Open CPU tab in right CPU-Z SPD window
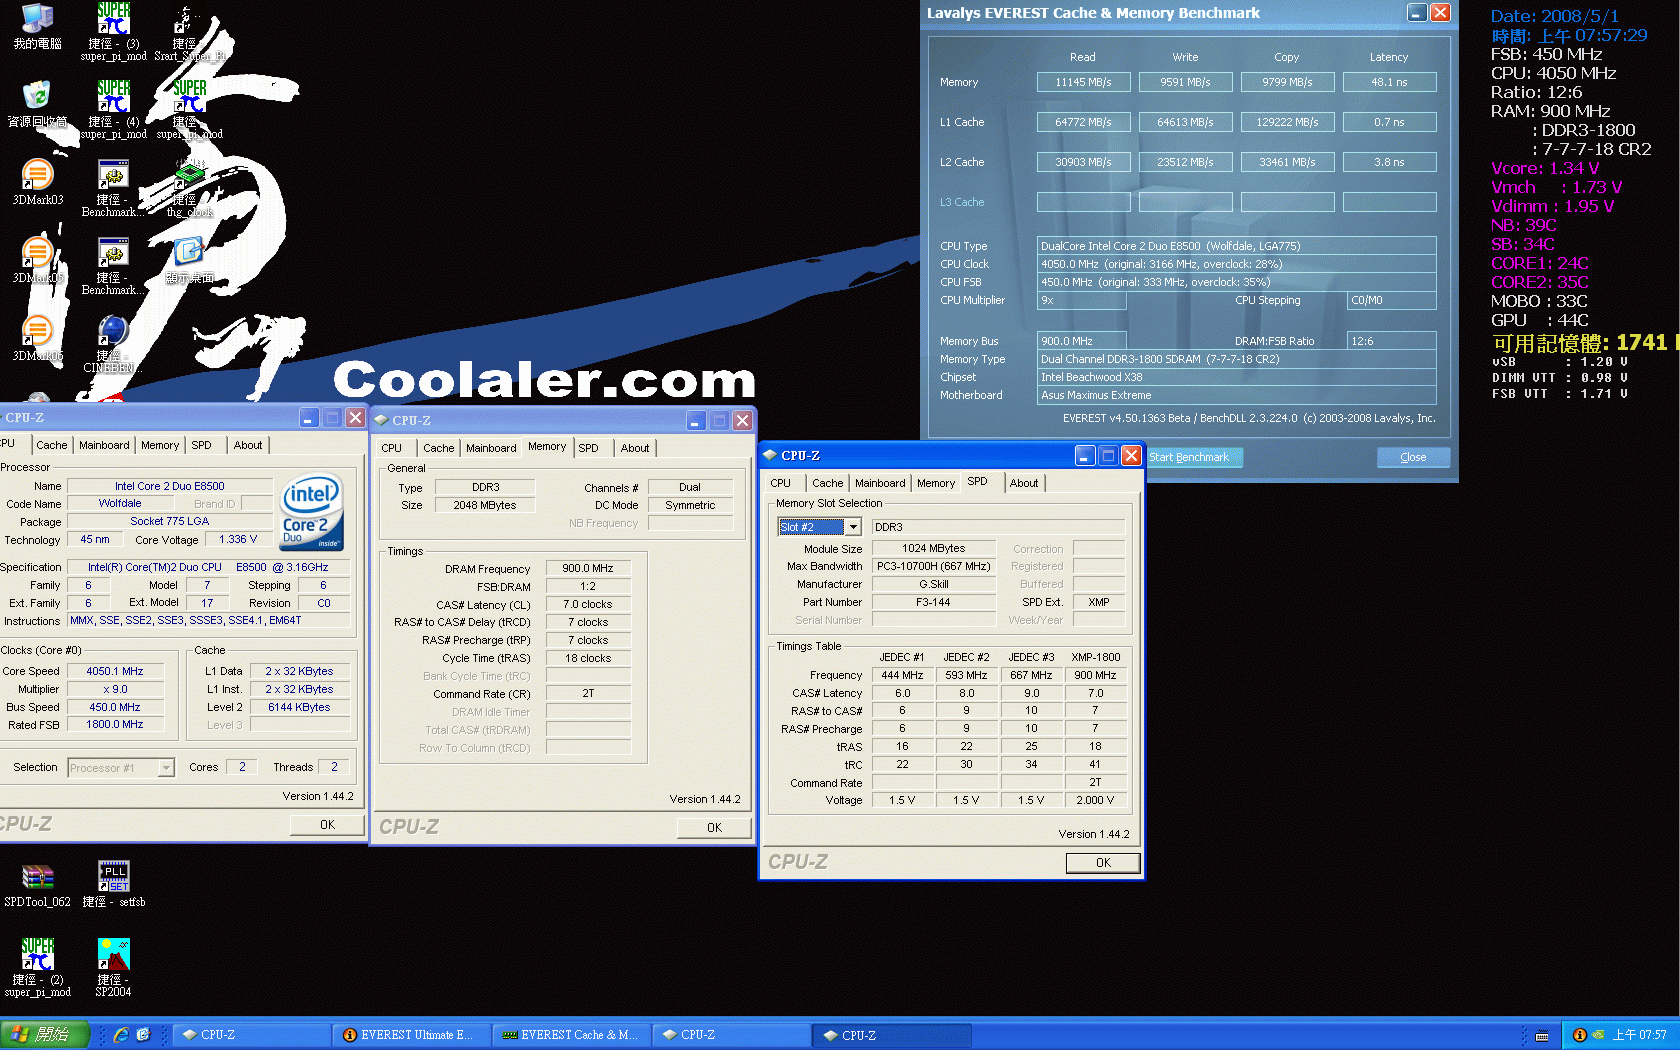 point(781,483)
